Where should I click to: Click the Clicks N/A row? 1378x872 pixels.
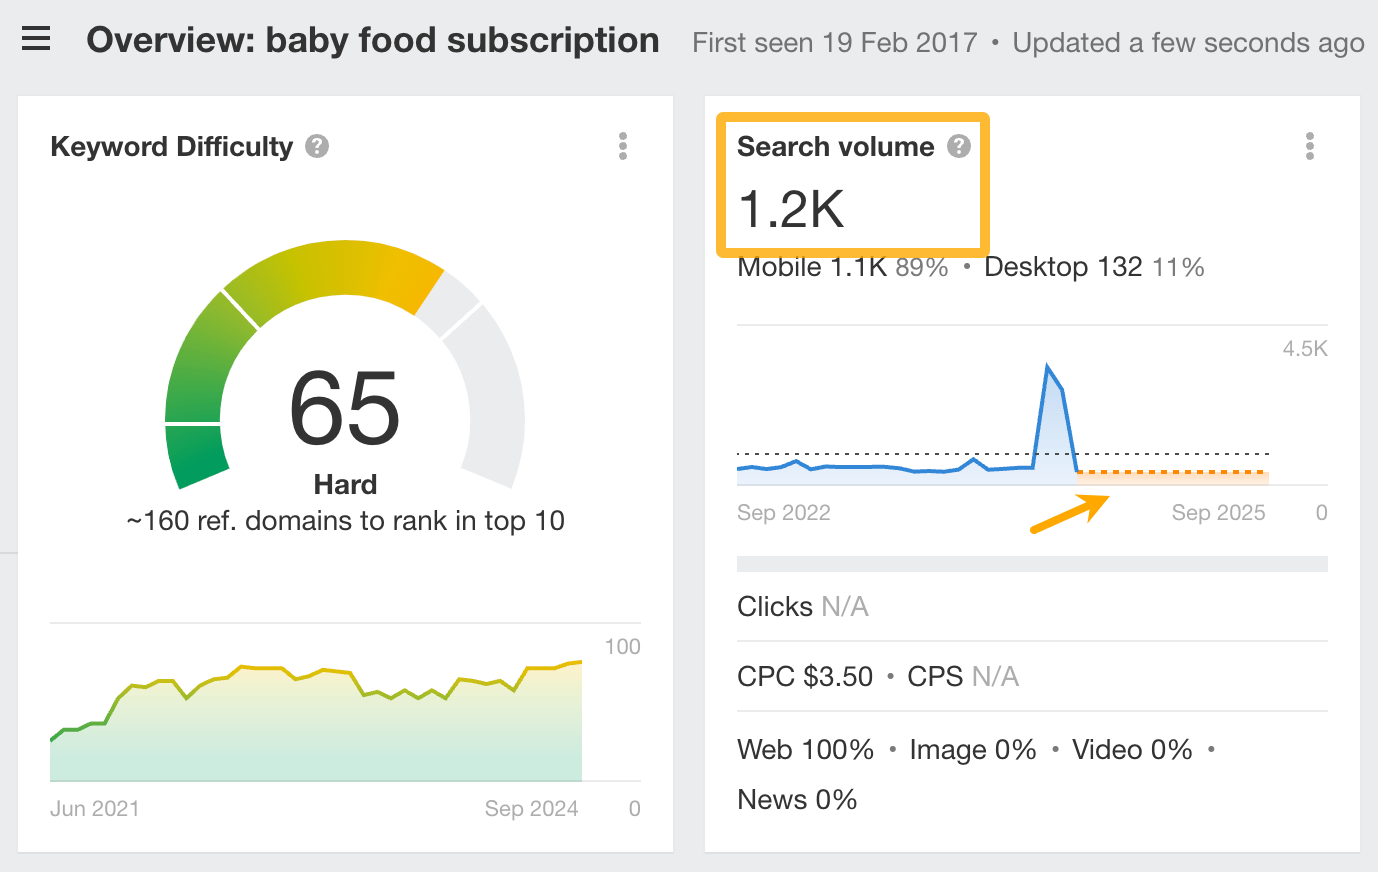pyautogui.click(x=802, y=607)
